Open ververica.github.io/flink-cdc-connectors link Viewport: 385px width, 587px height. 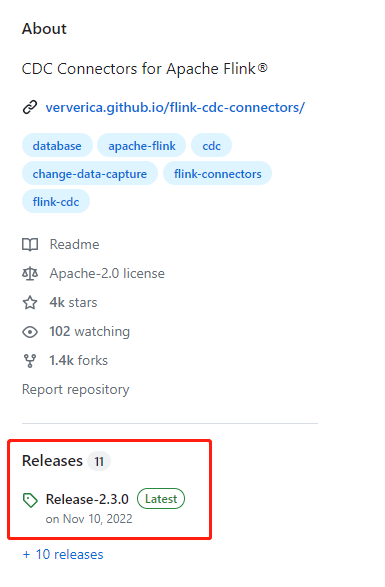(x=175, y=107)
